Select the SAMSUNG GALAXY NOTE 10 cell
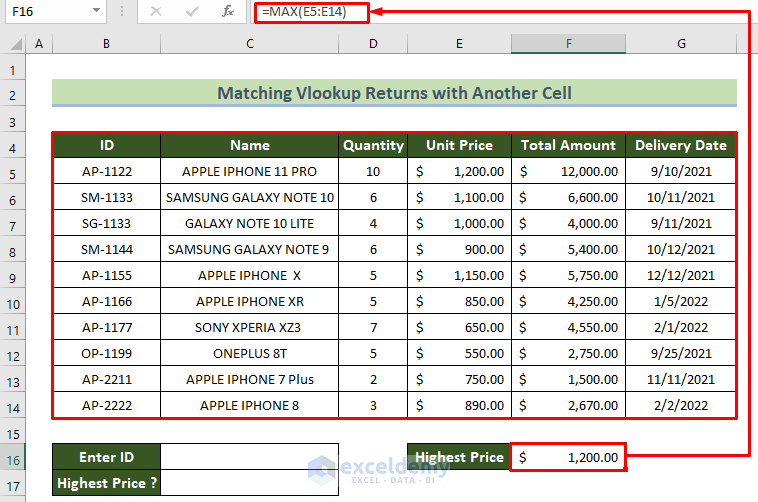The height and width of the screenshot is (502, 758). point(249,197)
